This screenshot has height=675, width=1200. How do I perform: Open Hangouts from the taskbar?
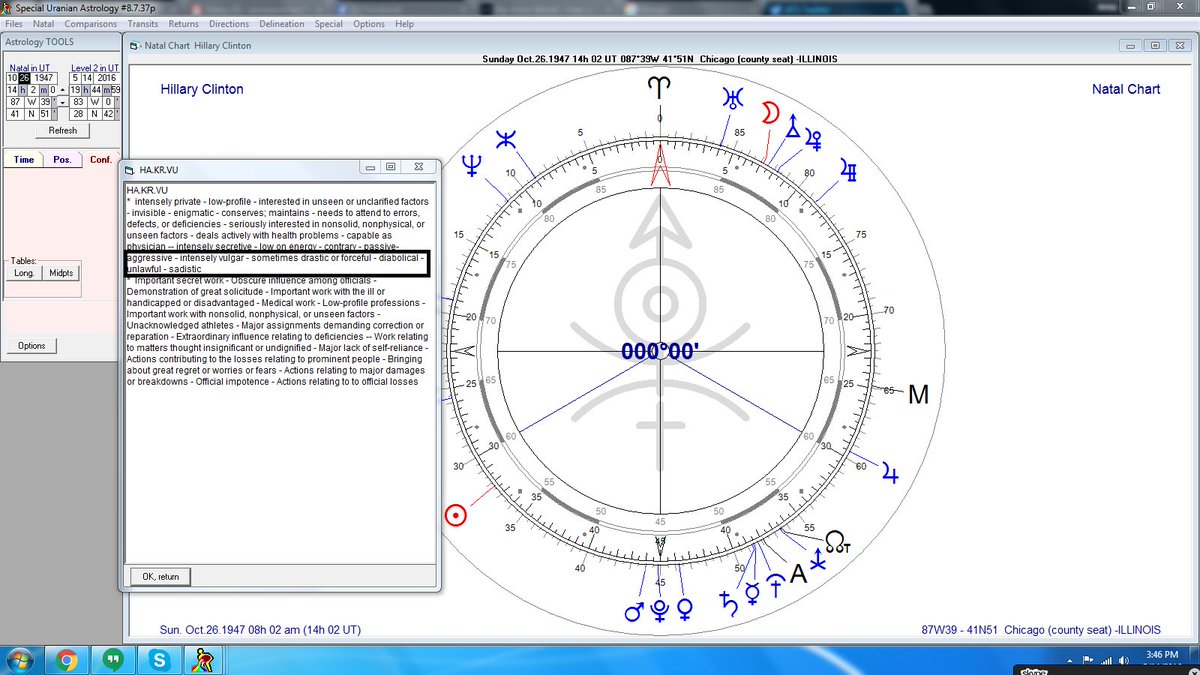click(x=114, y=660)
